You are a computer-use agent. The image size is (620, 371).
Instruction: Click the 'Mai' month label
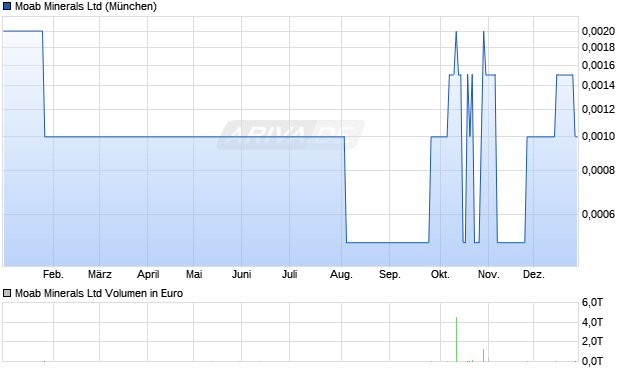pos(194,274)
